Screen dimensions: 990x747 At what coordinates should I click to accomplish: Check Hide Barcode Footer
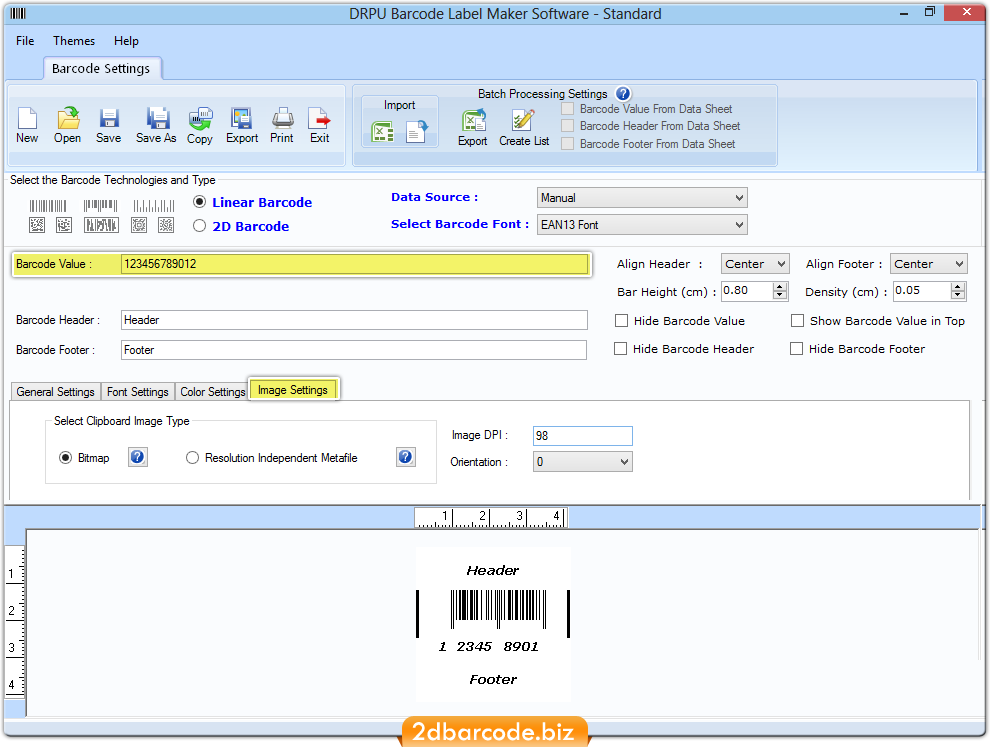pos(797,349)
